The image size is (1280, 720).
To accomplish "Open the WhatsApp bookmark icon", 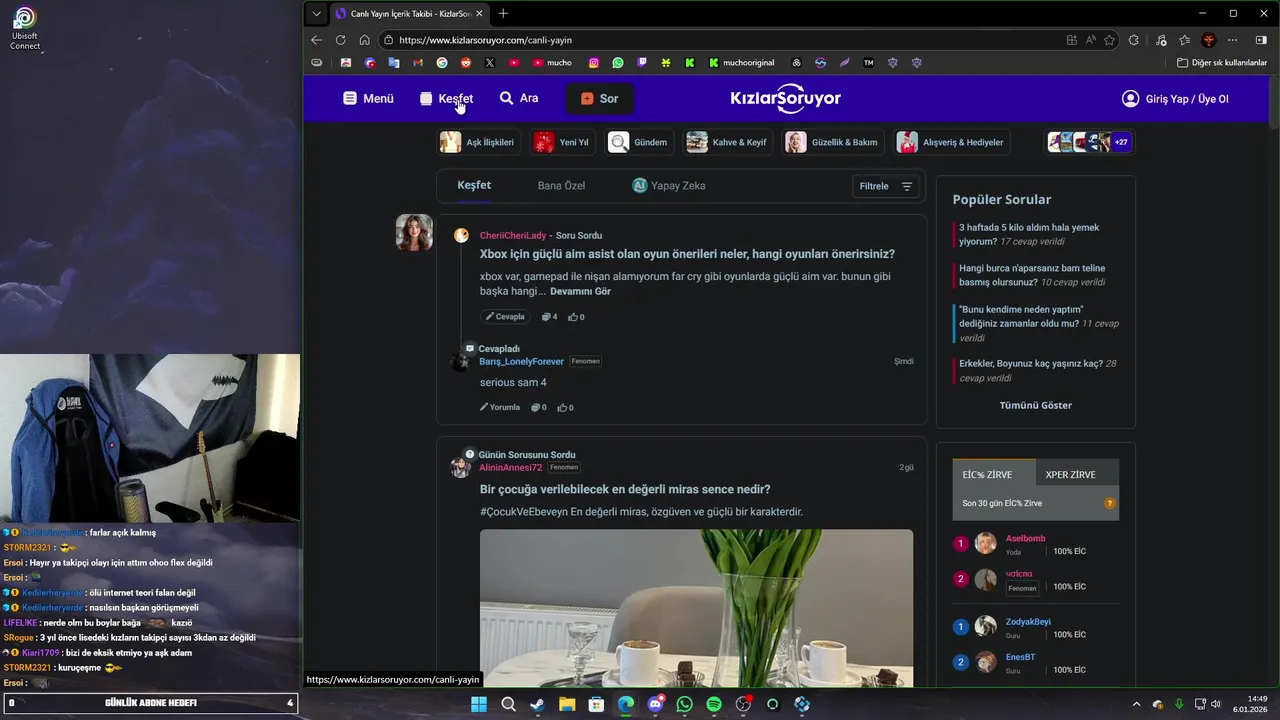I will click(x=618, y=62).
